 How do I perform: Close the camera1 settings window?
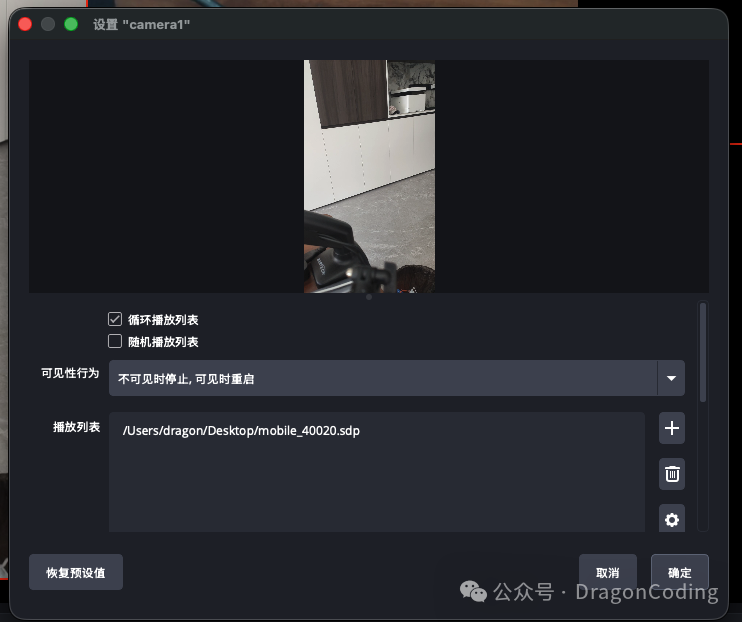tap(25, 24)
